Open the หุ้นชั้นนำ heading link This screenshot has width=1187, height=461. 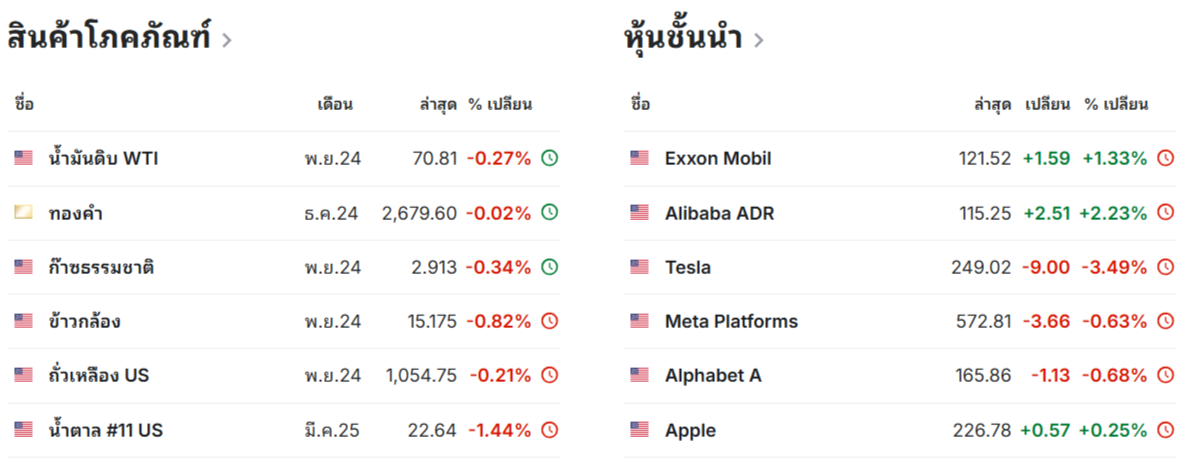coord(683,36)
